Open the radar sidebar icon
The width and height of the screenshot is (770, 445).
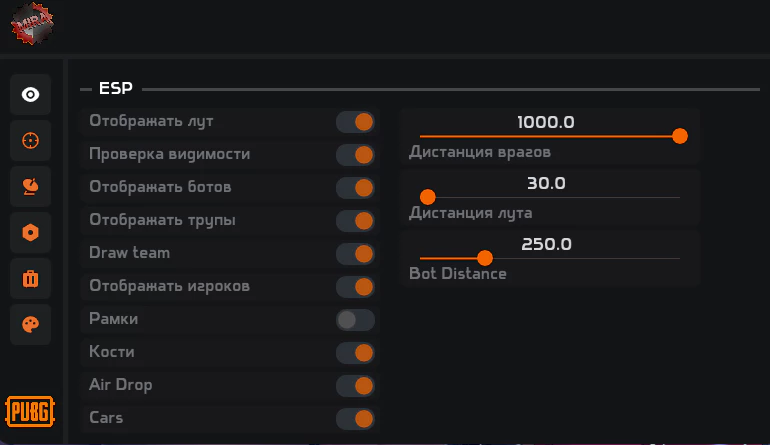pos(30,187)
